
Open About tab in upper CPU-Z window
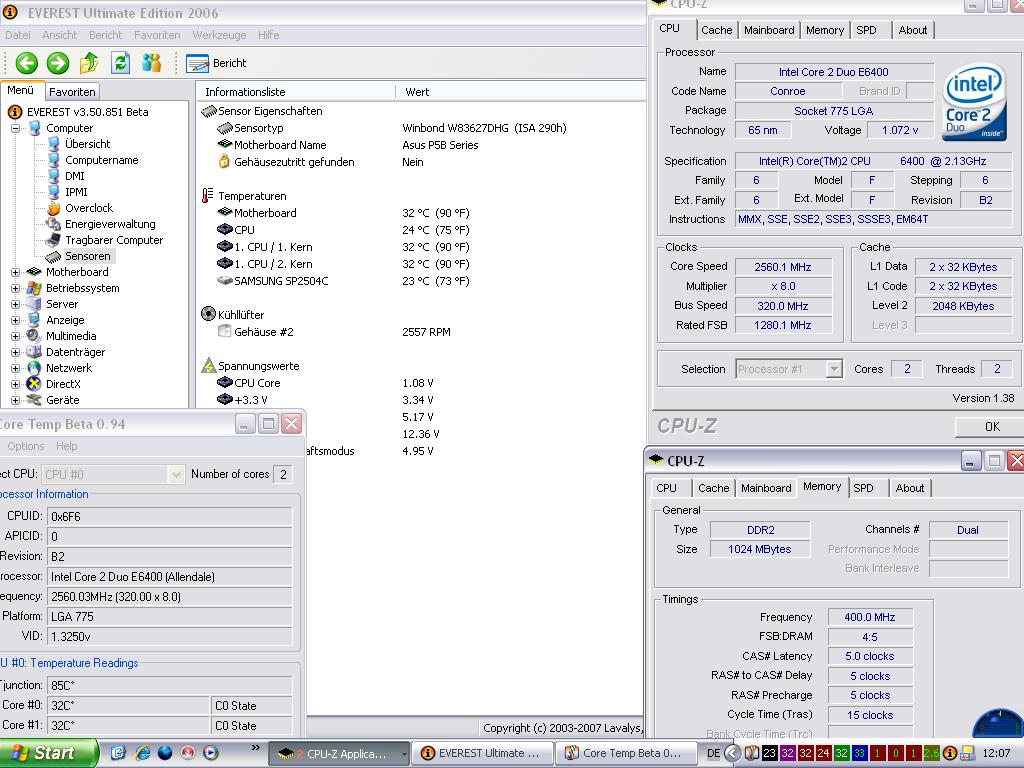click(912, 30)
